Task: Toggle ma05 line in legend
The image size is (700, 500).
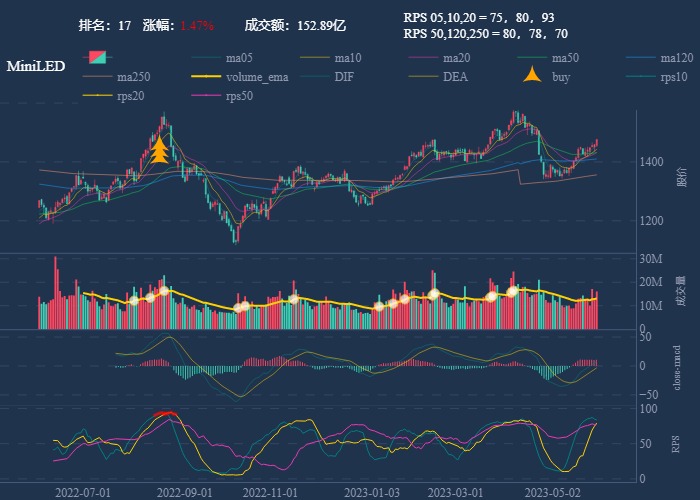Action: 221,58
